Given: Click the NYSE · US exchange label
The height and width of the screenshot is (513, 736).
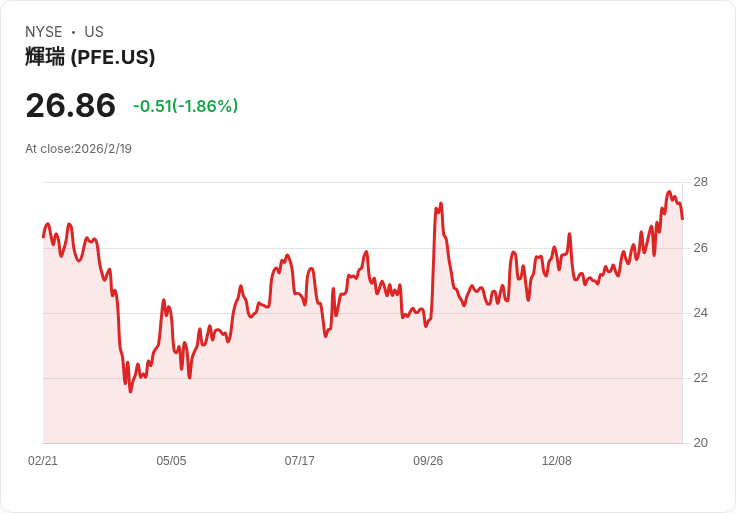Looking at the screenshot, I should [64, 32].
